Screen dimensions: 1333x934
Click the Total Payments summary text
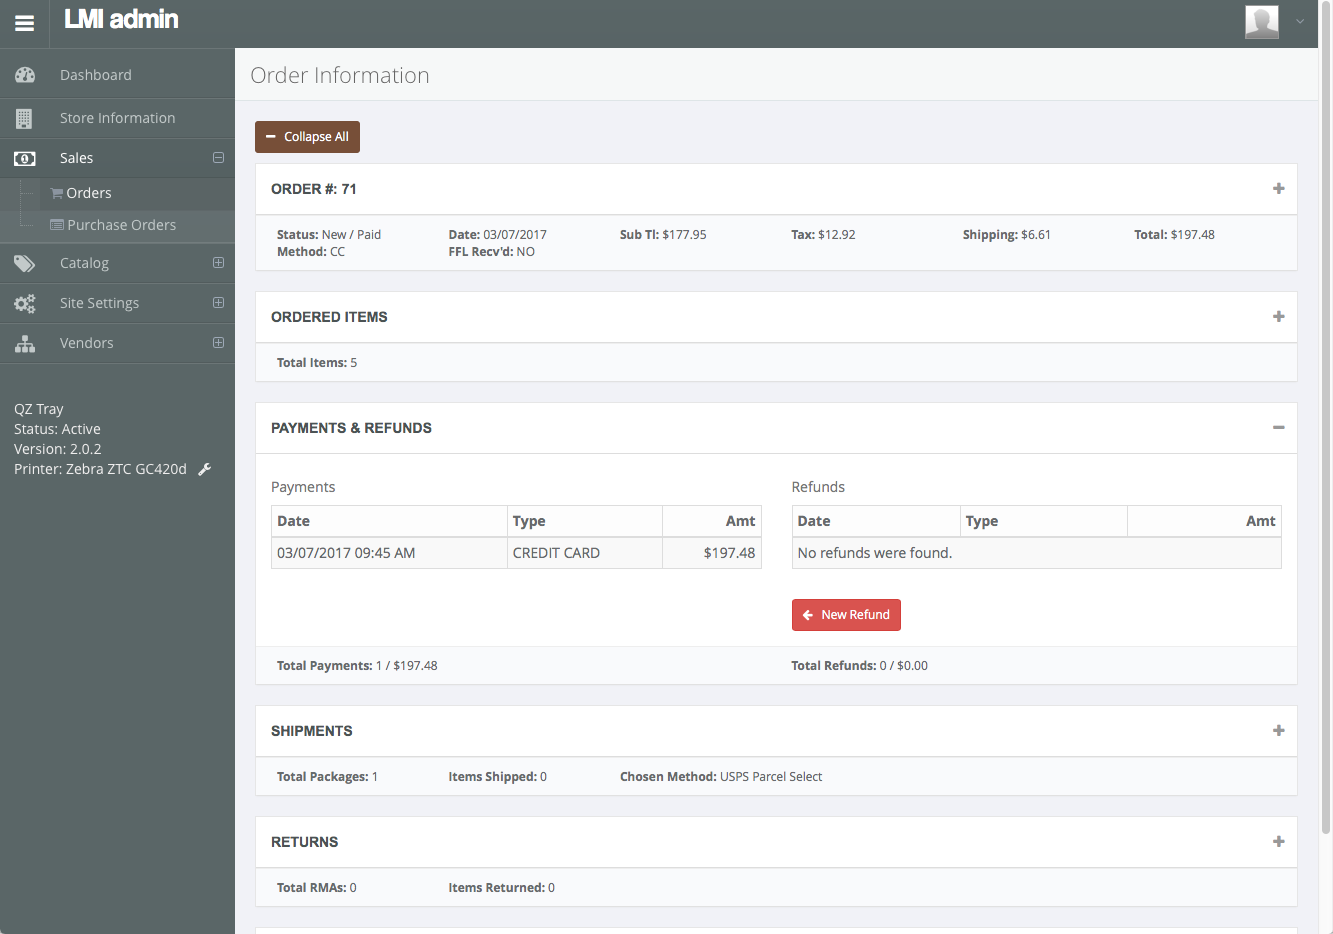[x=357, y=666]
